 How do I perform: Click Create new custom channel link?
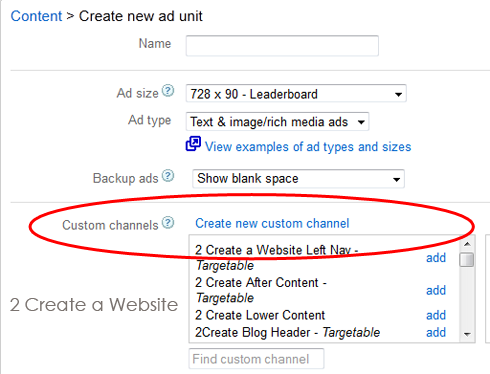tap(272, 223)
